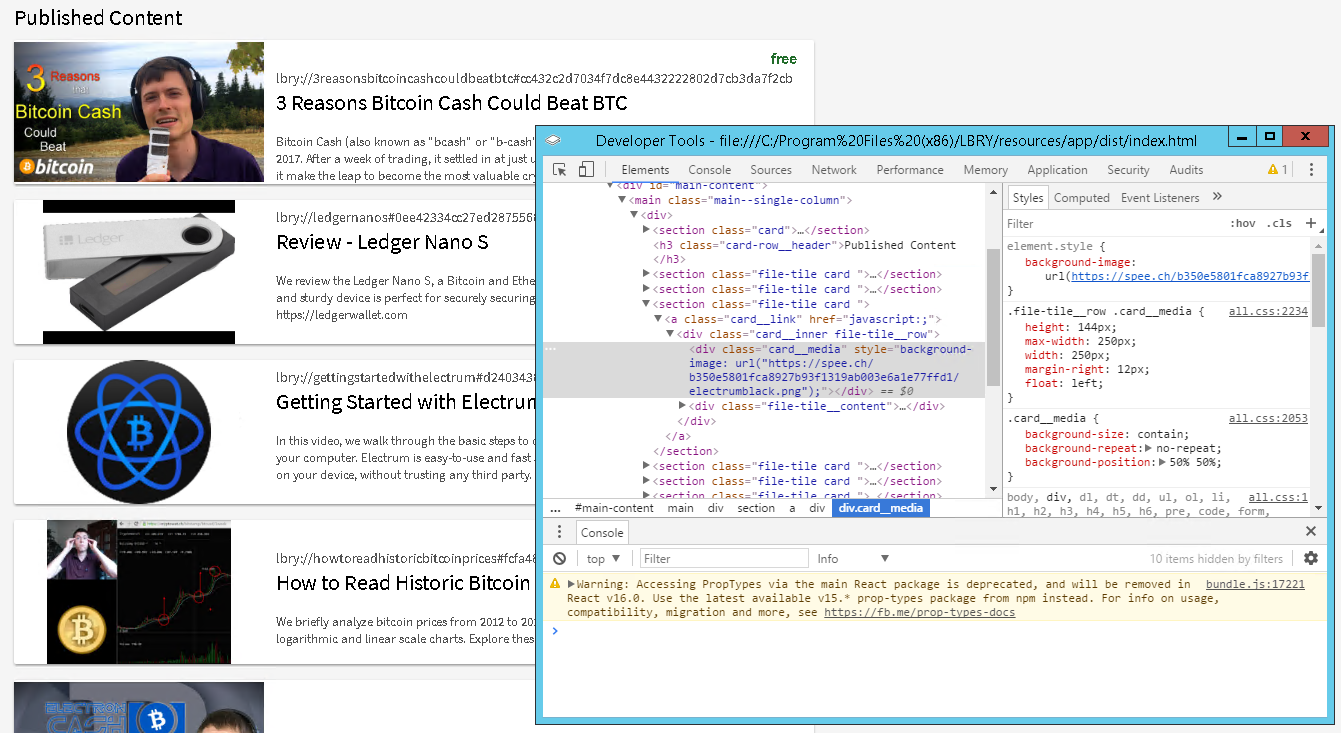The width and height of the screenshot is (1341, 733).
Task: Switch to Event Listeners tab
Action: 1160,198
